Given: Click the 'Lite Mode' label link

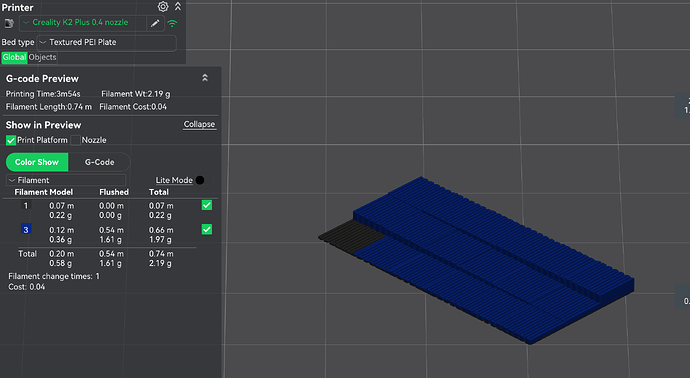Looking at the screenshot, I should click(174, 180).
